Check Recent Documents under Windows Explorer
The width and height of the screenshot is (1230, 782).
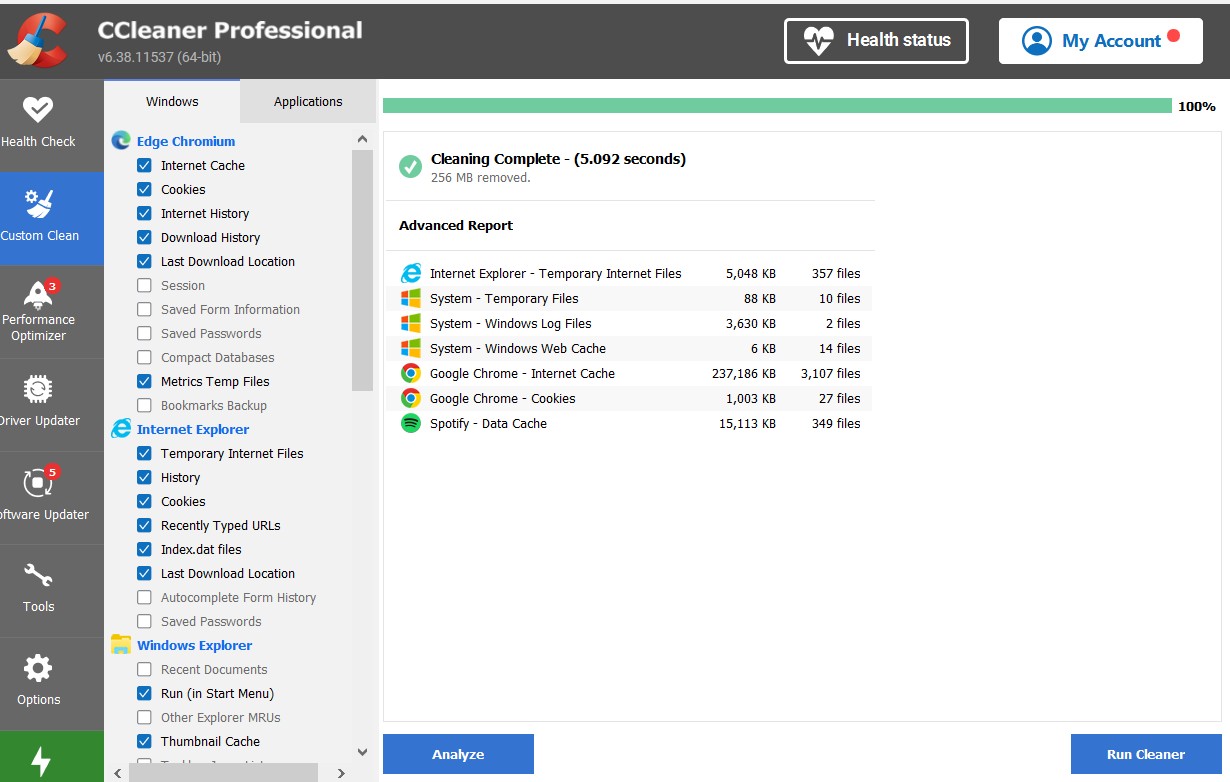click(144, 670)
